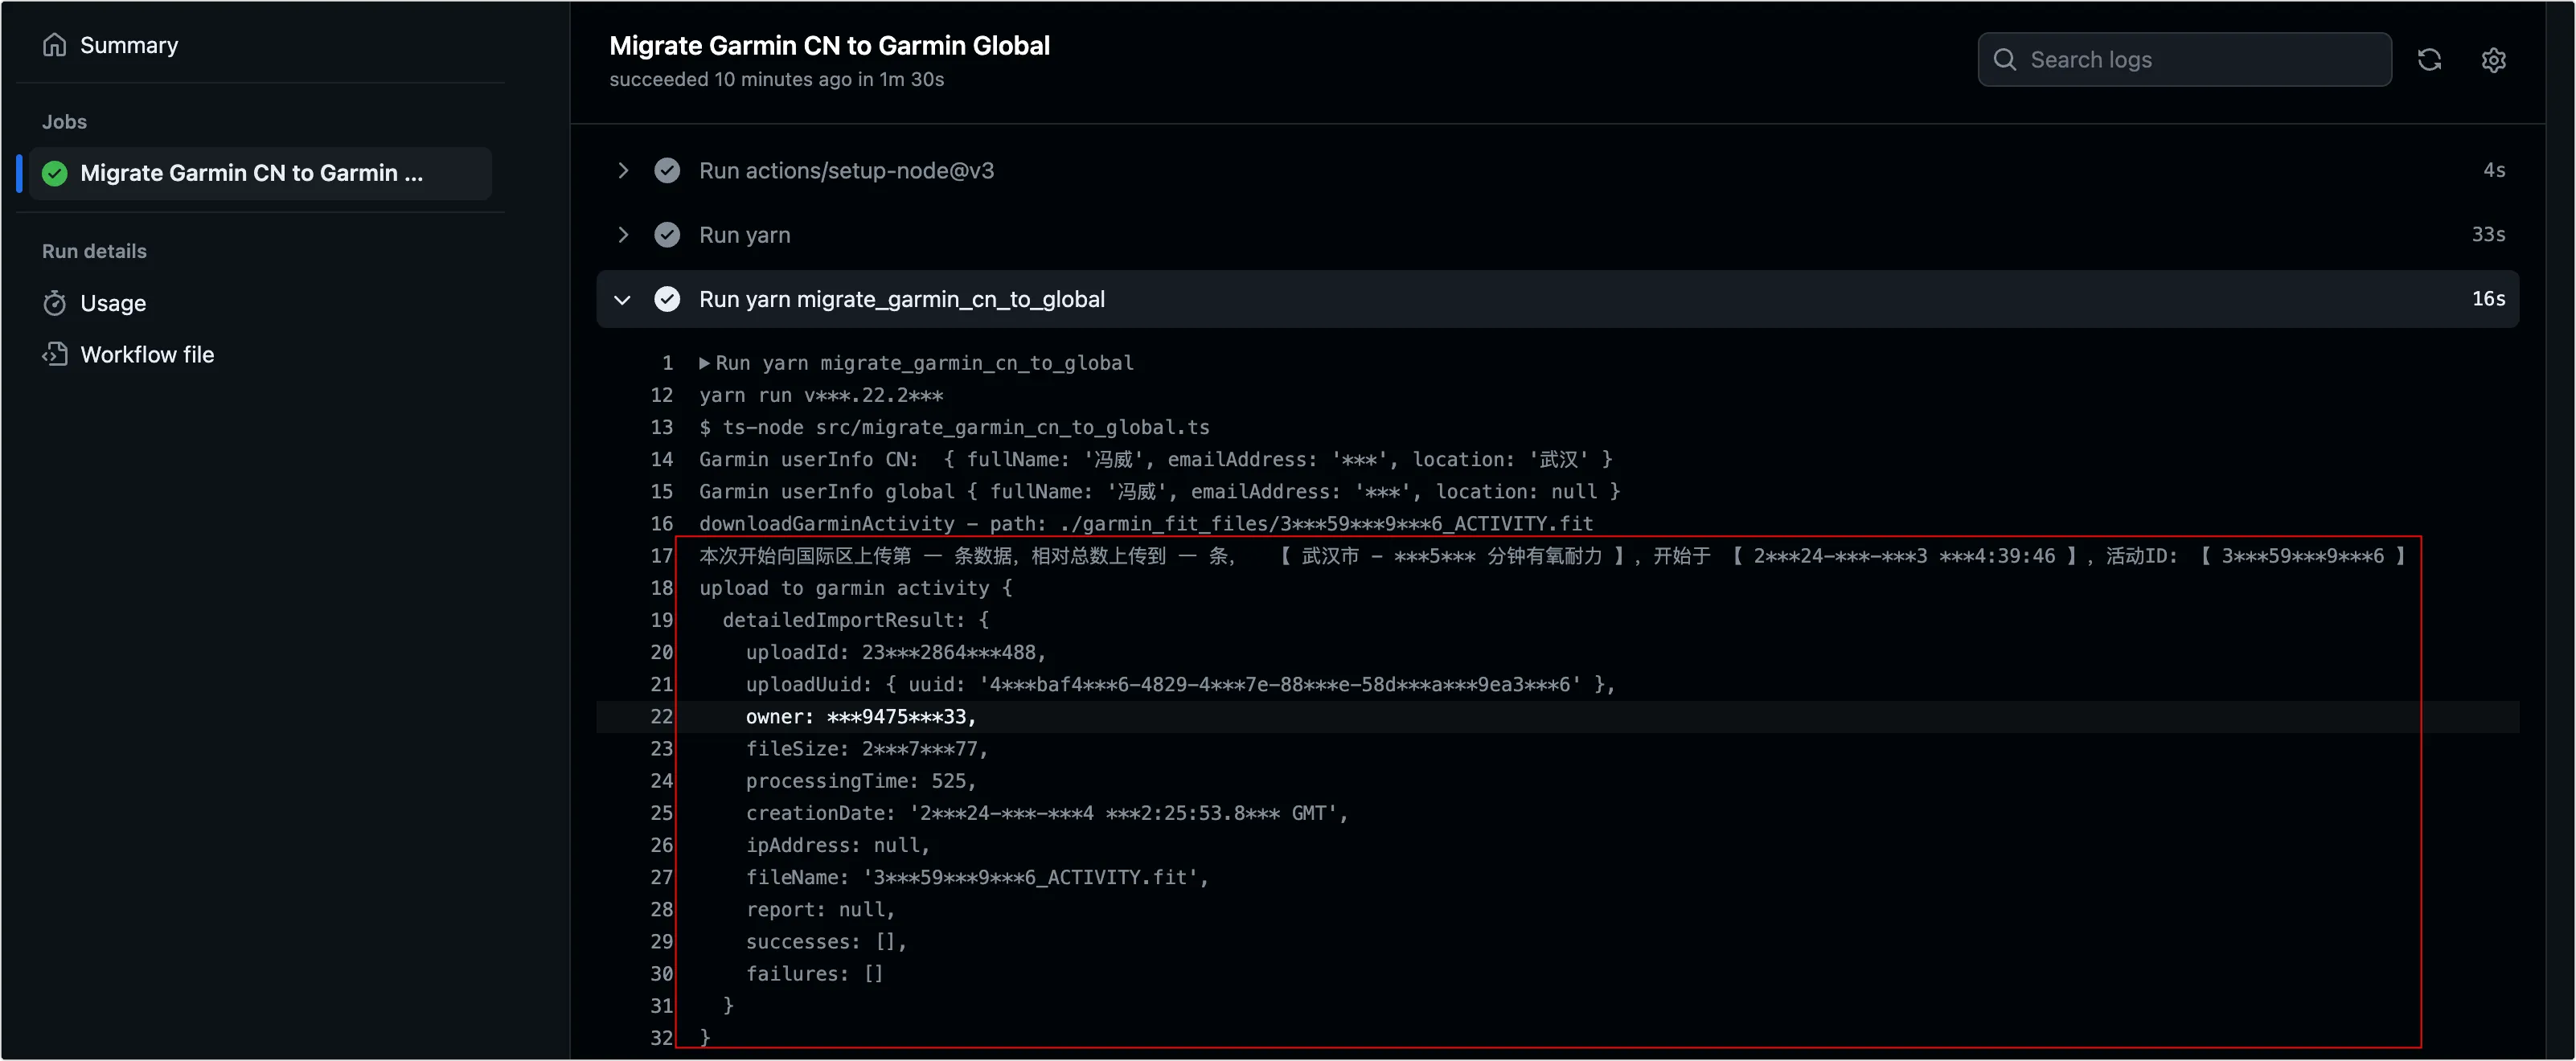Expand the Run yarn step
2576x1061 pixels.
coord(623,235)
